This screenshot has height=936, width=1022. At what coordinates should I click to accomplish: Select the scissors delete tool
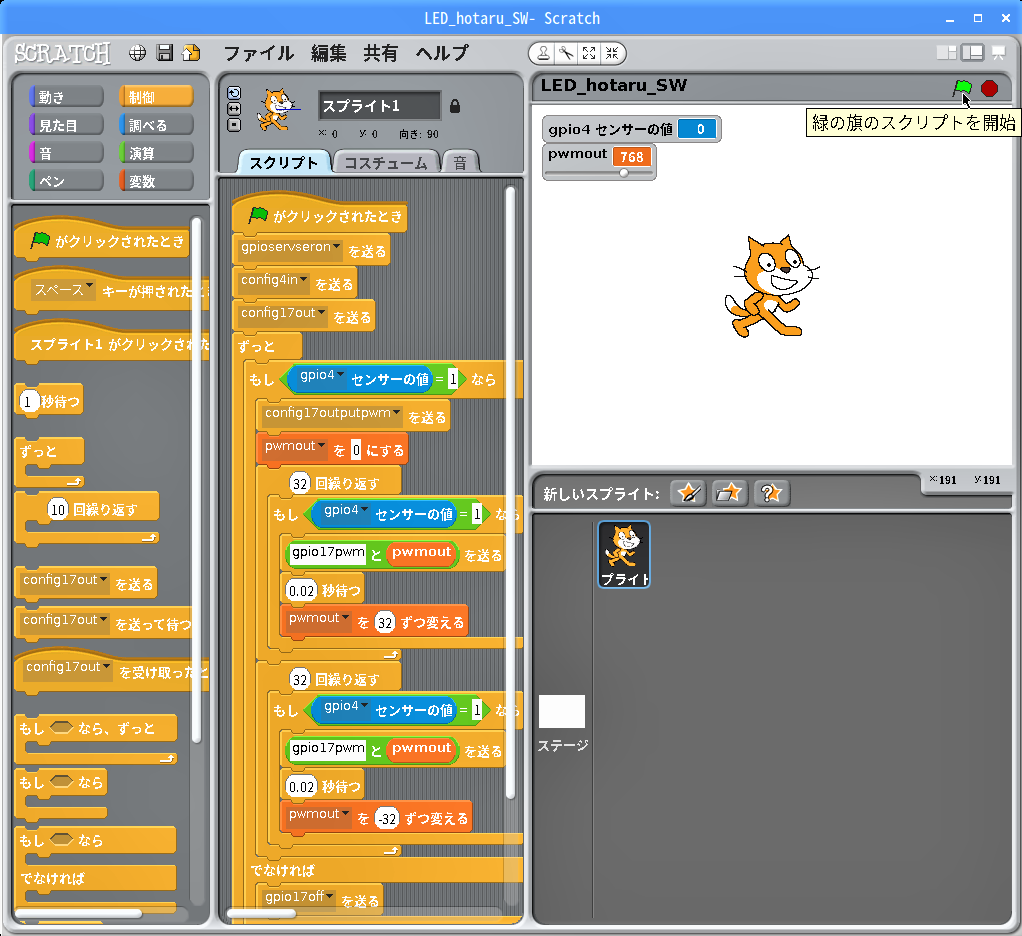566,53
